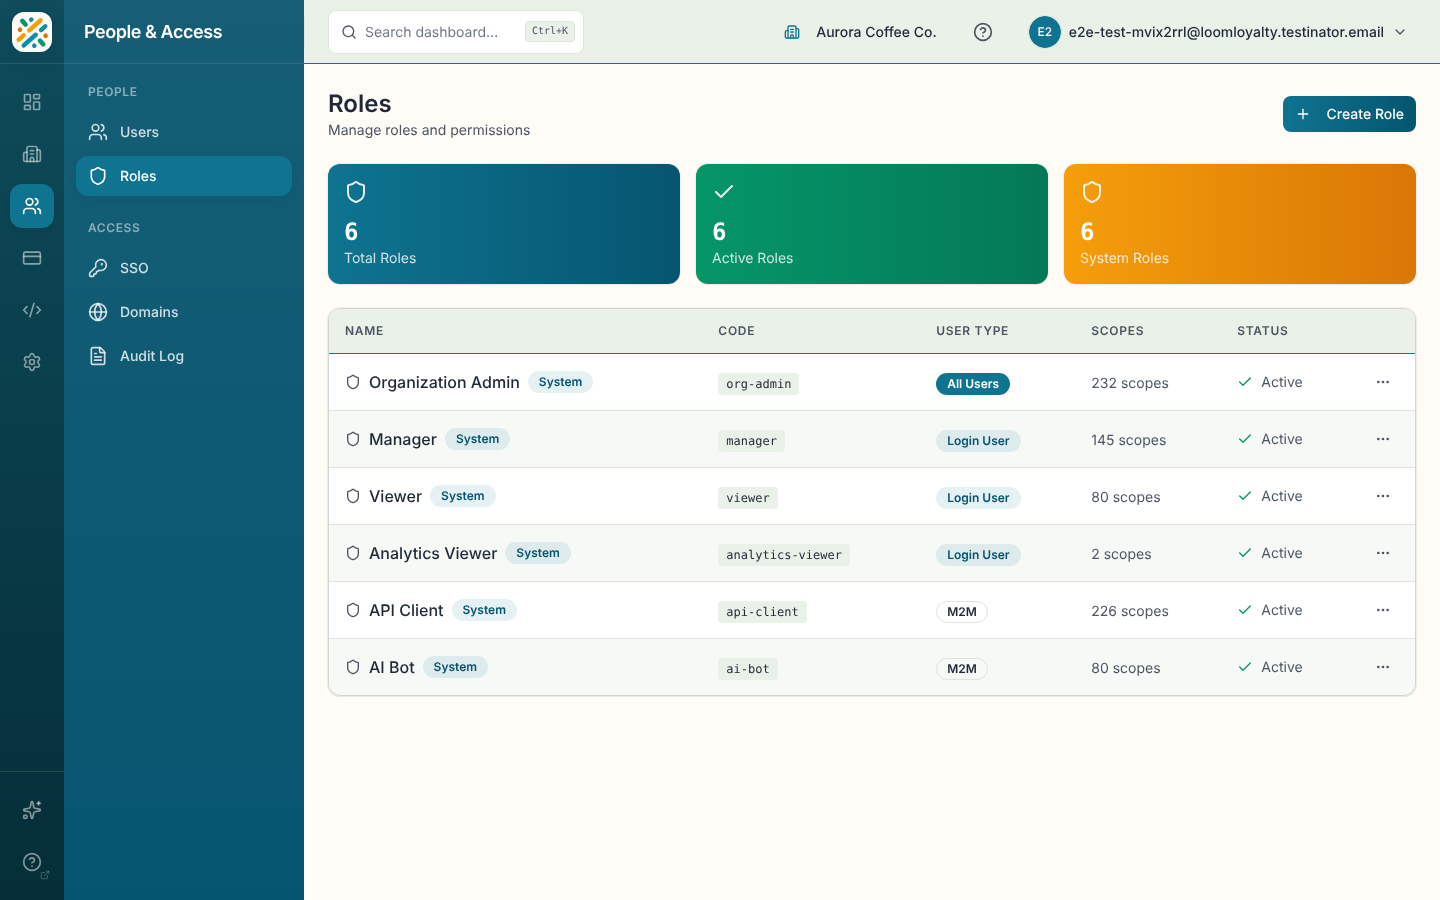Select the People & Access rail icon
Screen dimensions: 1440x900
[x=32, y=206]
